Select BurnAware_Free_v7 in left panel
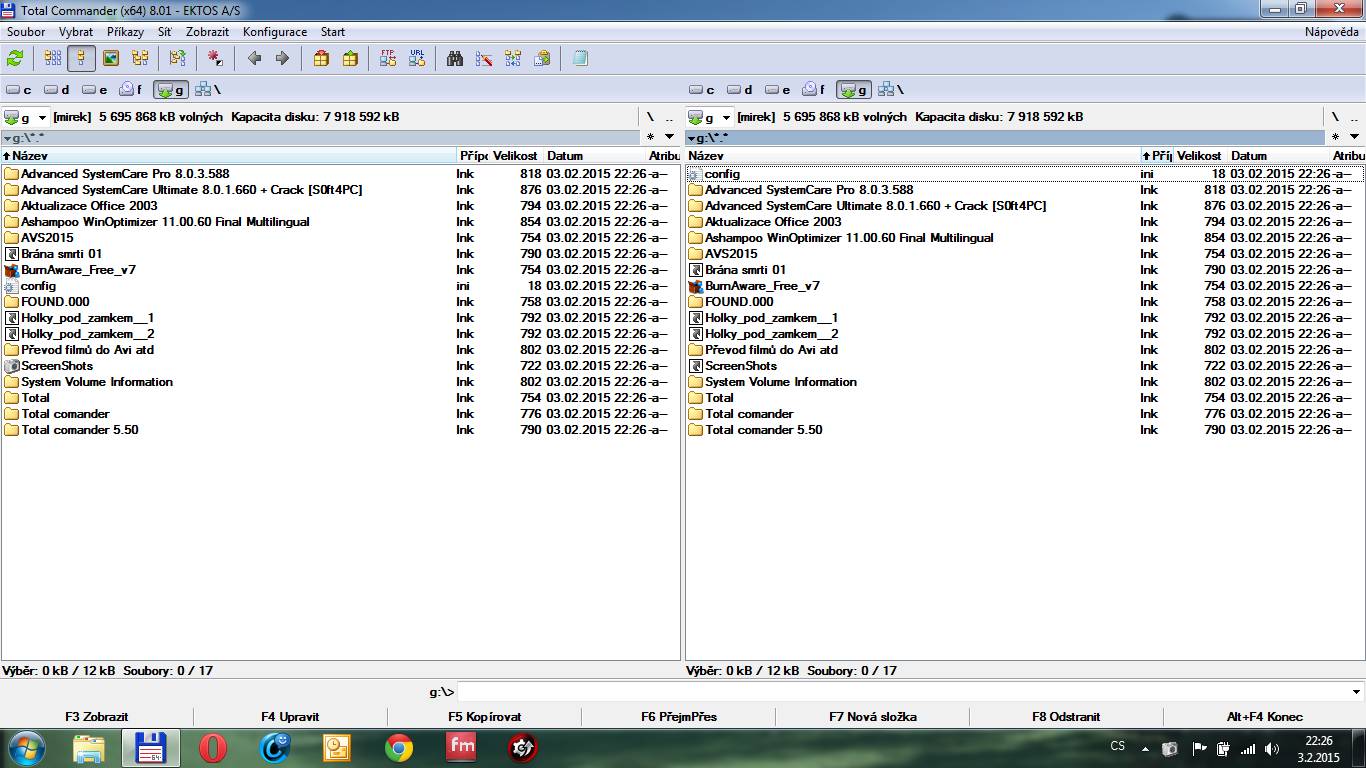The image size is (1366, 768). 78,270
